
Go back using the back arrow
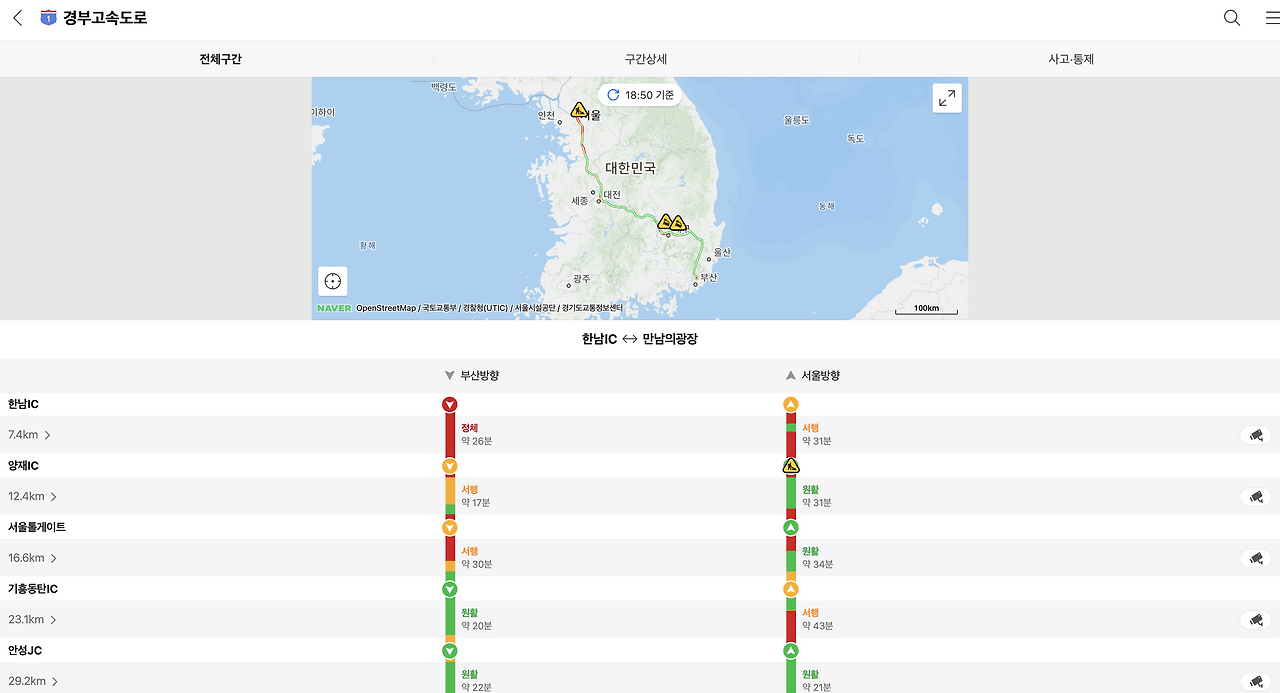(15, 17)
